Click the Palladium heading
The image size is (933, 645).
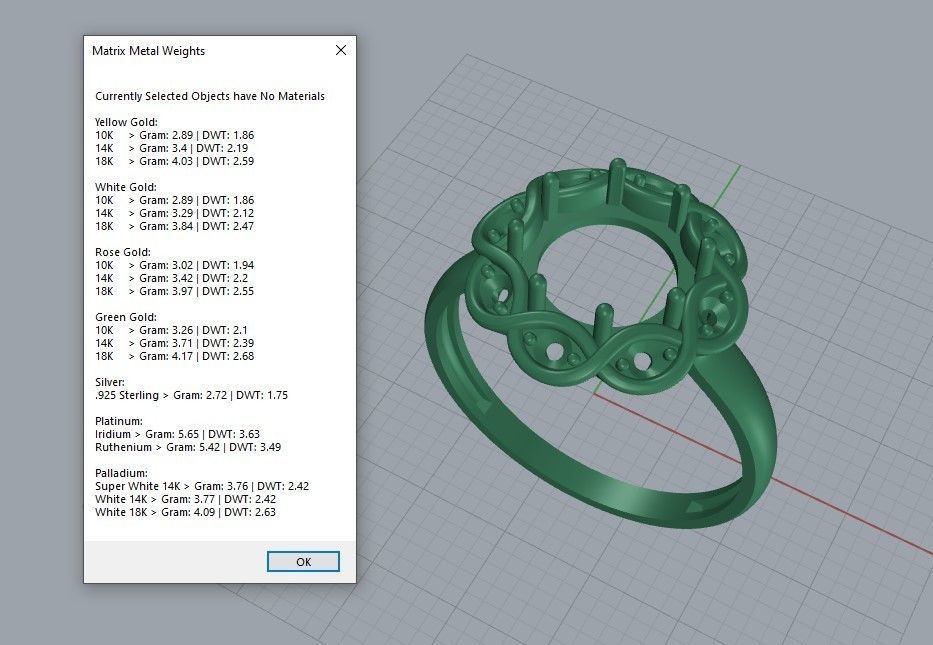pos(121,473)
